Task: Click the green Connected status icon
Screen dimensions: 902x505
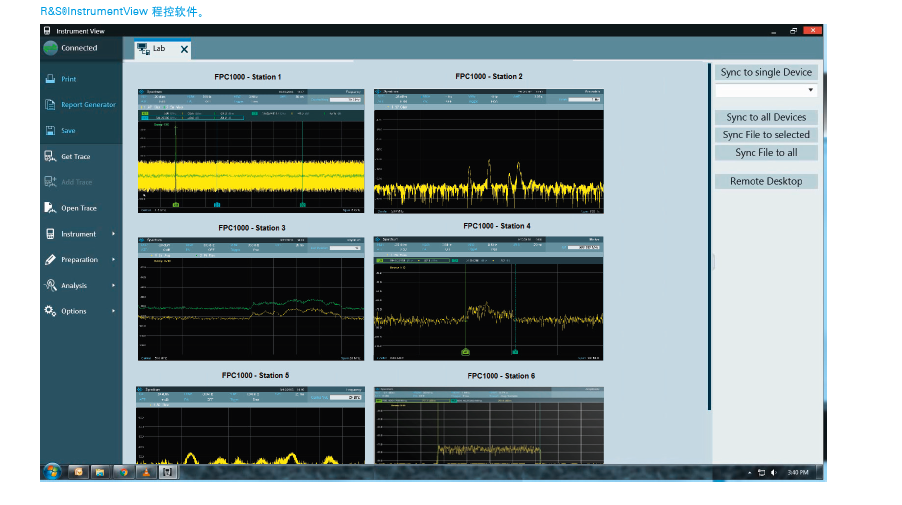Action: pyautogui.click(x=51, y=48)
